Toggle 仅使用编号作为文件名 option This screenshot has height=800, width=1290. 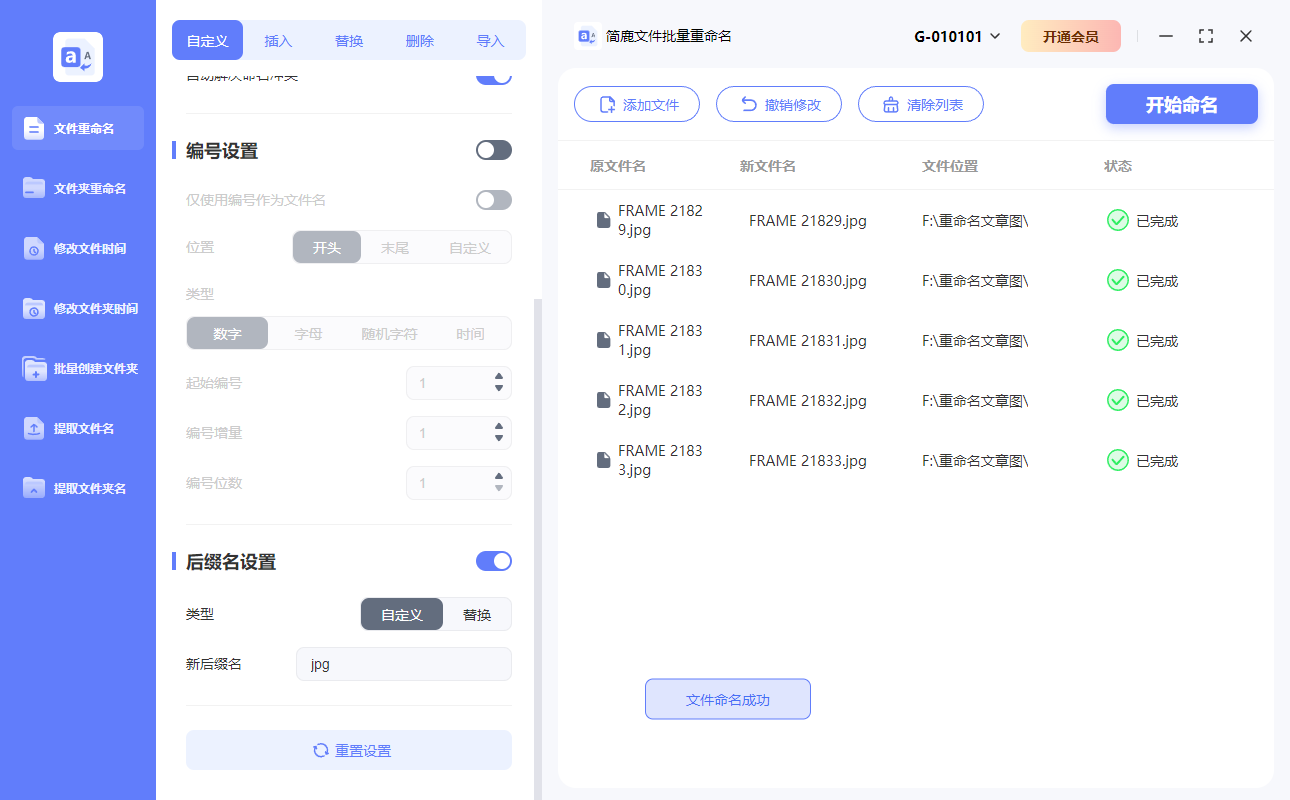[493, 199]
